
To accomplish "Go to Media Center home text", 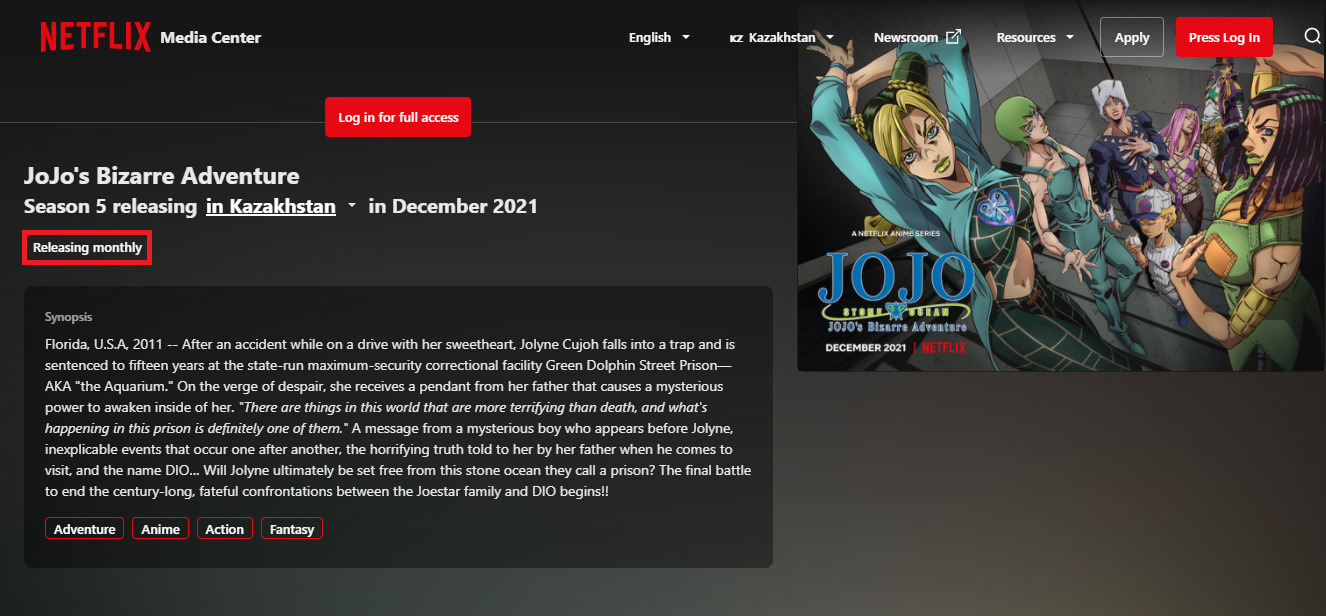I will click(x=210, y=37).
